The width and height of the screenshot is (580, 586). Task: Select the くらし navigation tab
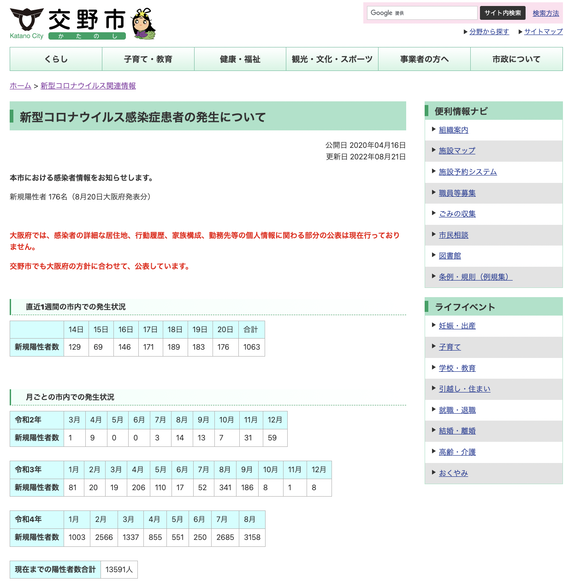[56, 59]
